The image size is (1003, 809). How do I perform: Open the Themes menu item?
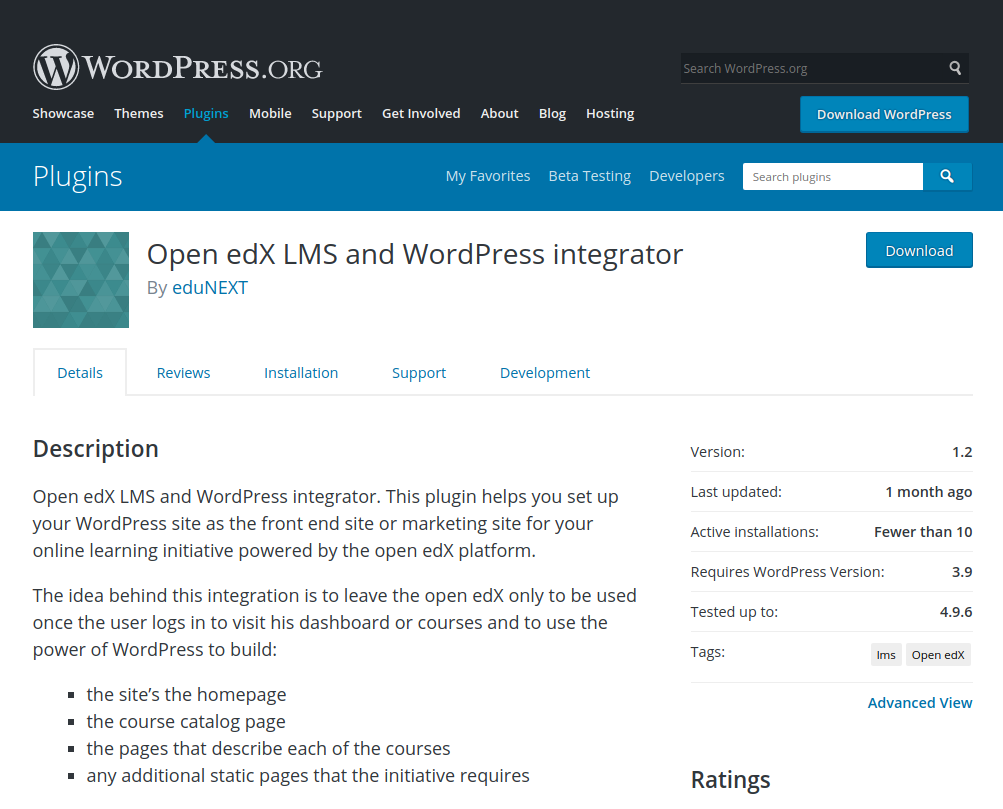click(x=139, y=113)
